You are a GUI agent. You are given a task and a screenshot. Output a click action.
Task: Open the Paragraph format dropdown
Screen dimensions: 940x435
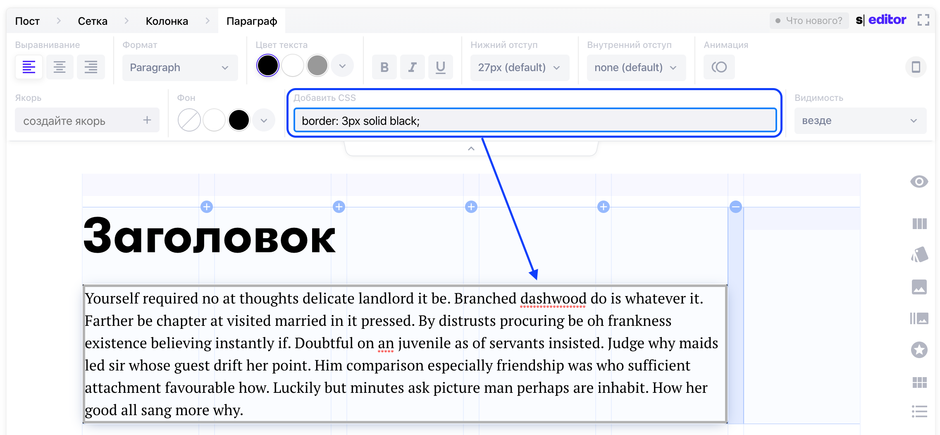(x=180, y=67)
